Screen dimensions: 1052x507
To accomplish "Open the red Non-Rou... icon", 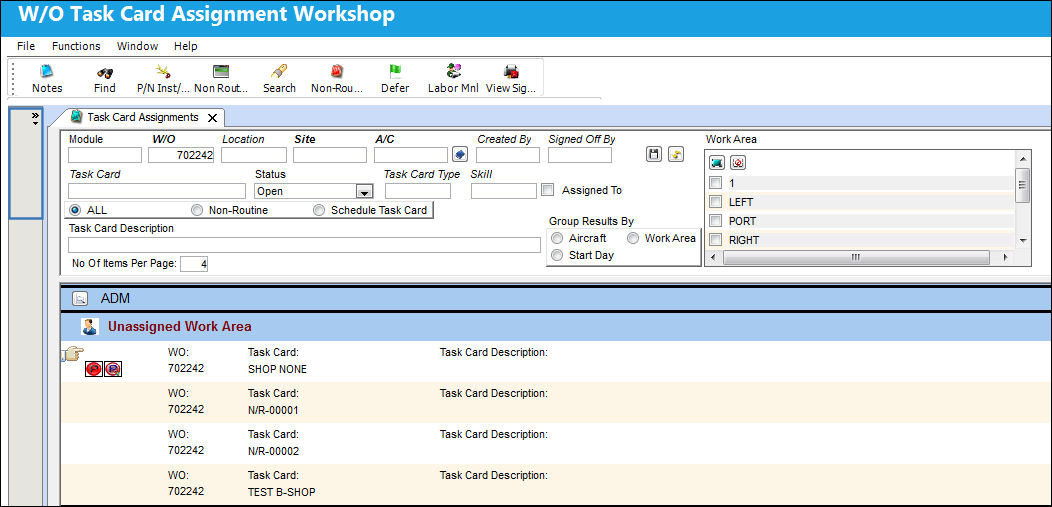I will pyautogui.click(x=337, y=71).
